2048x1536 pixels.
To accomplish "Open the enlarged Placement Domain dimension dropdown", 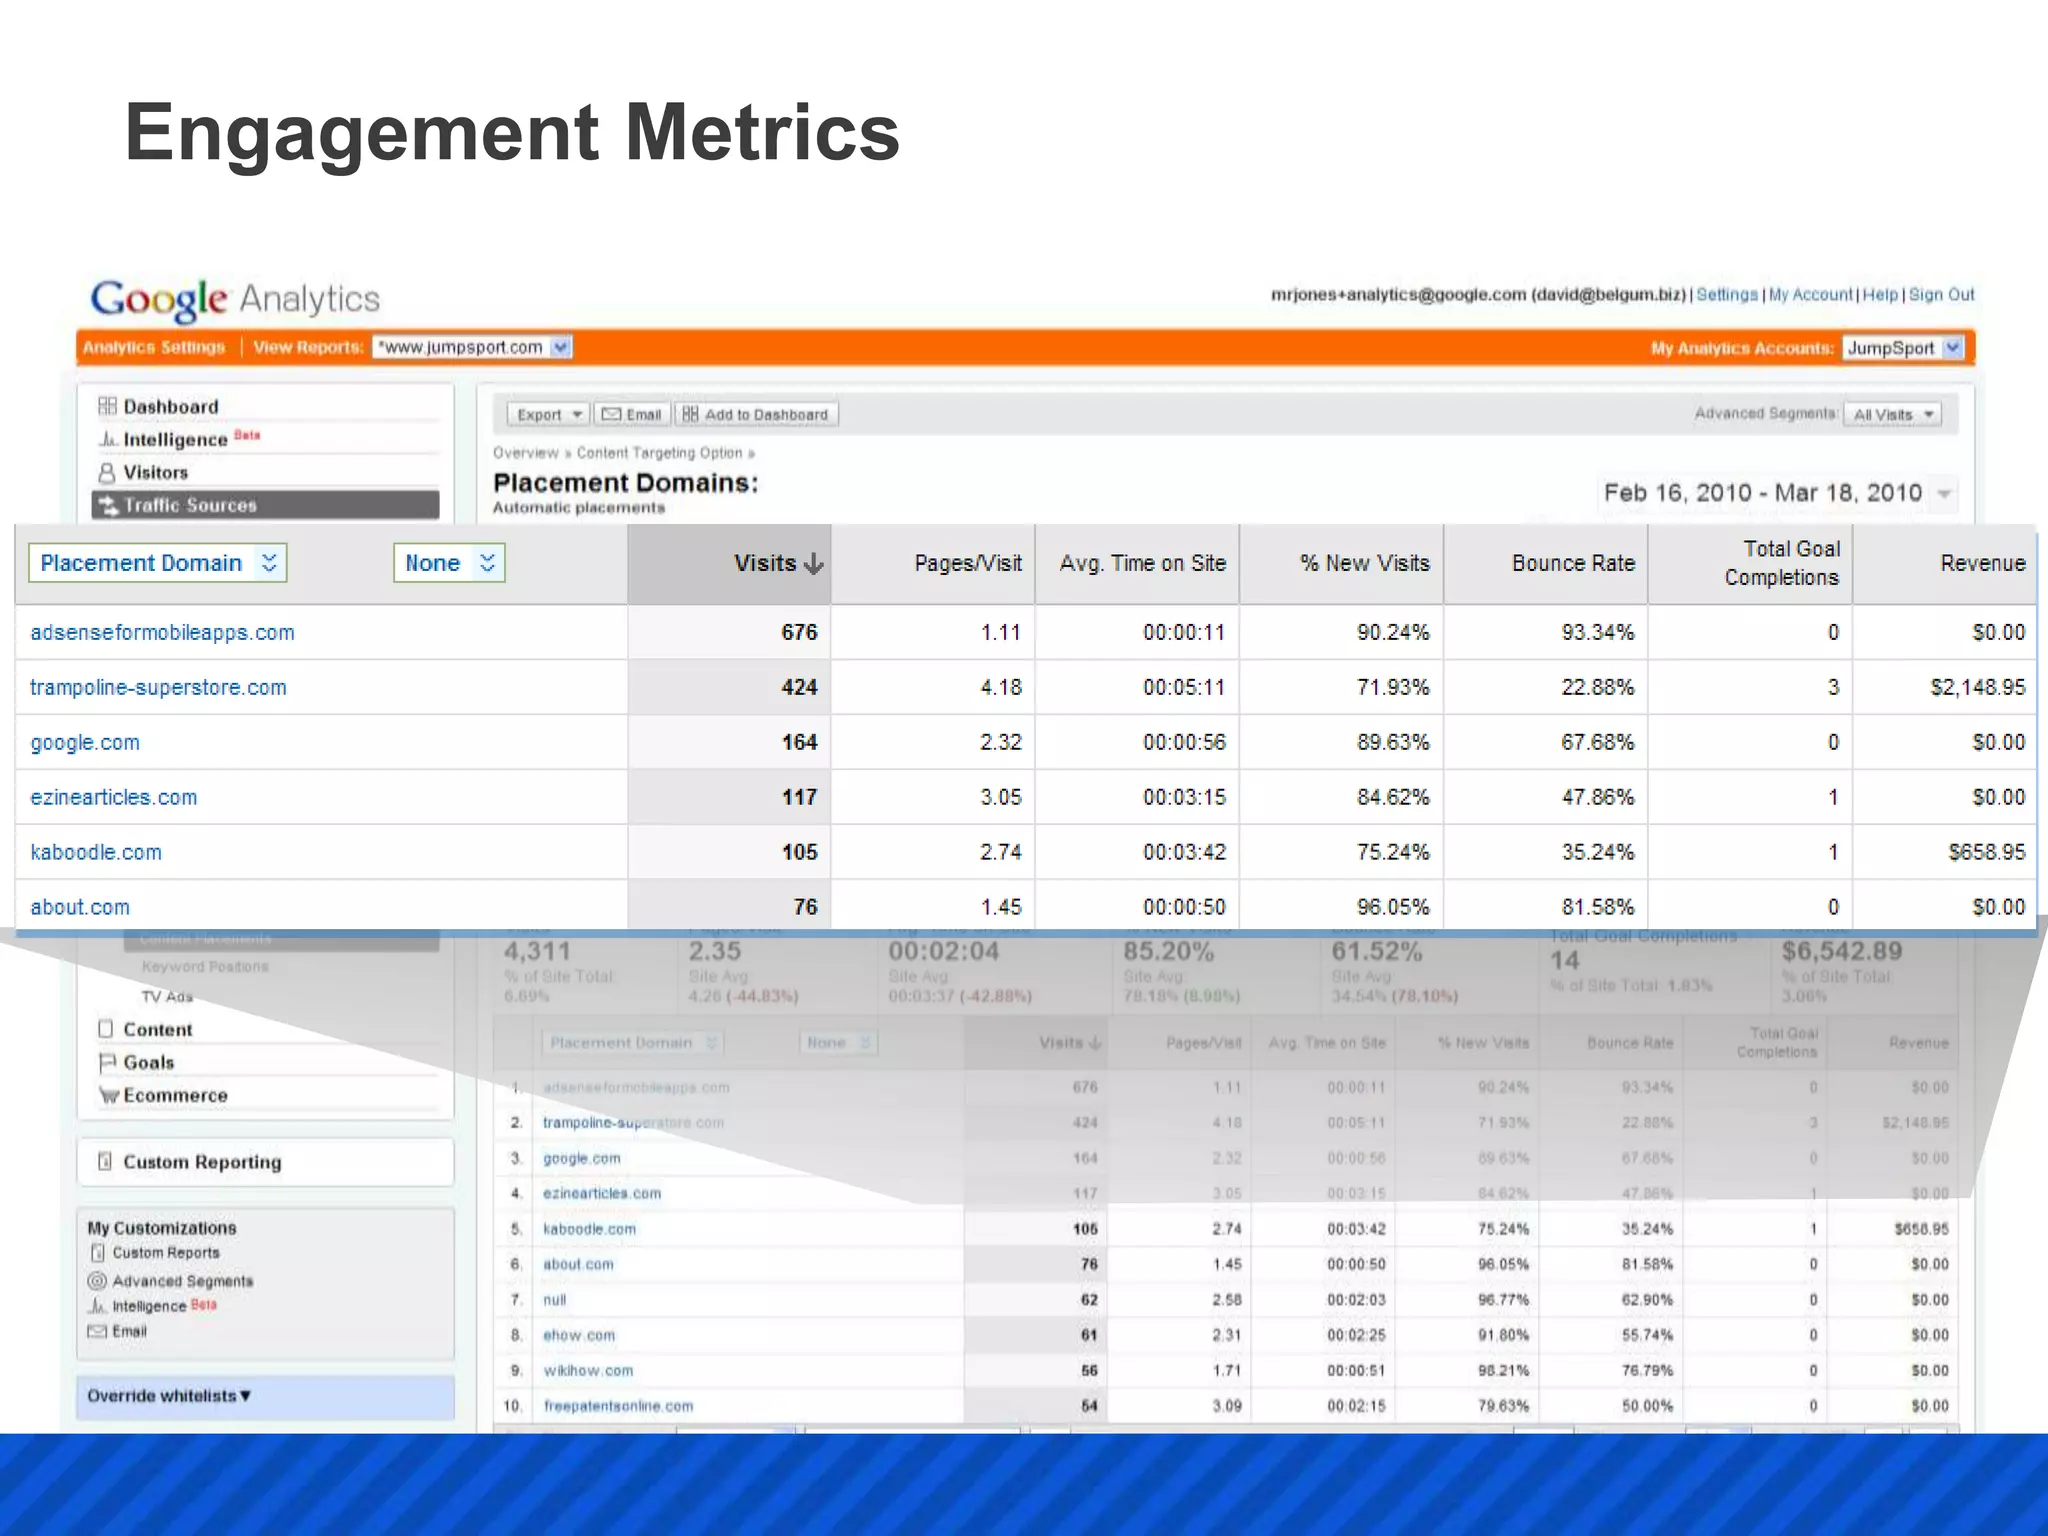I will [x=158, y=563].
